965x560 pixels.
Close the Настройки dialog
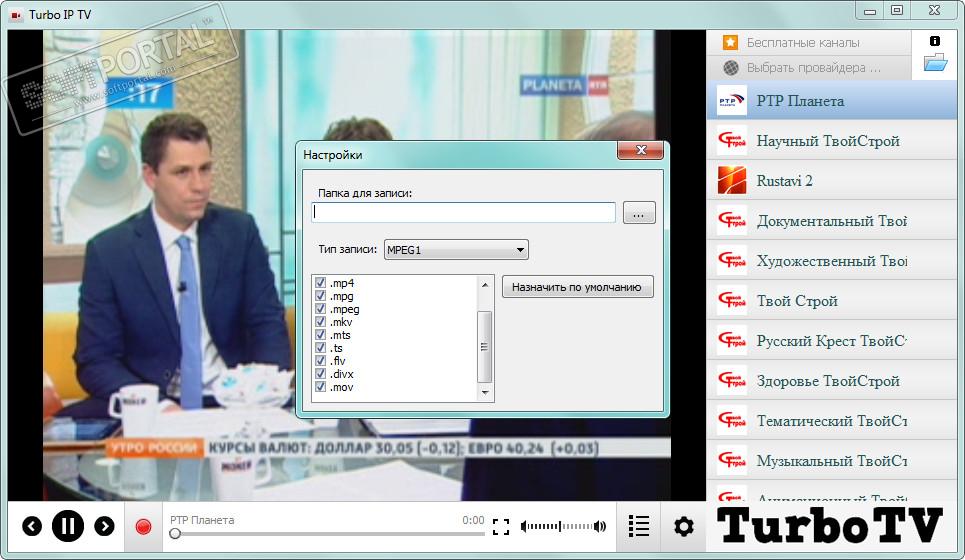[x=640, y=150]
